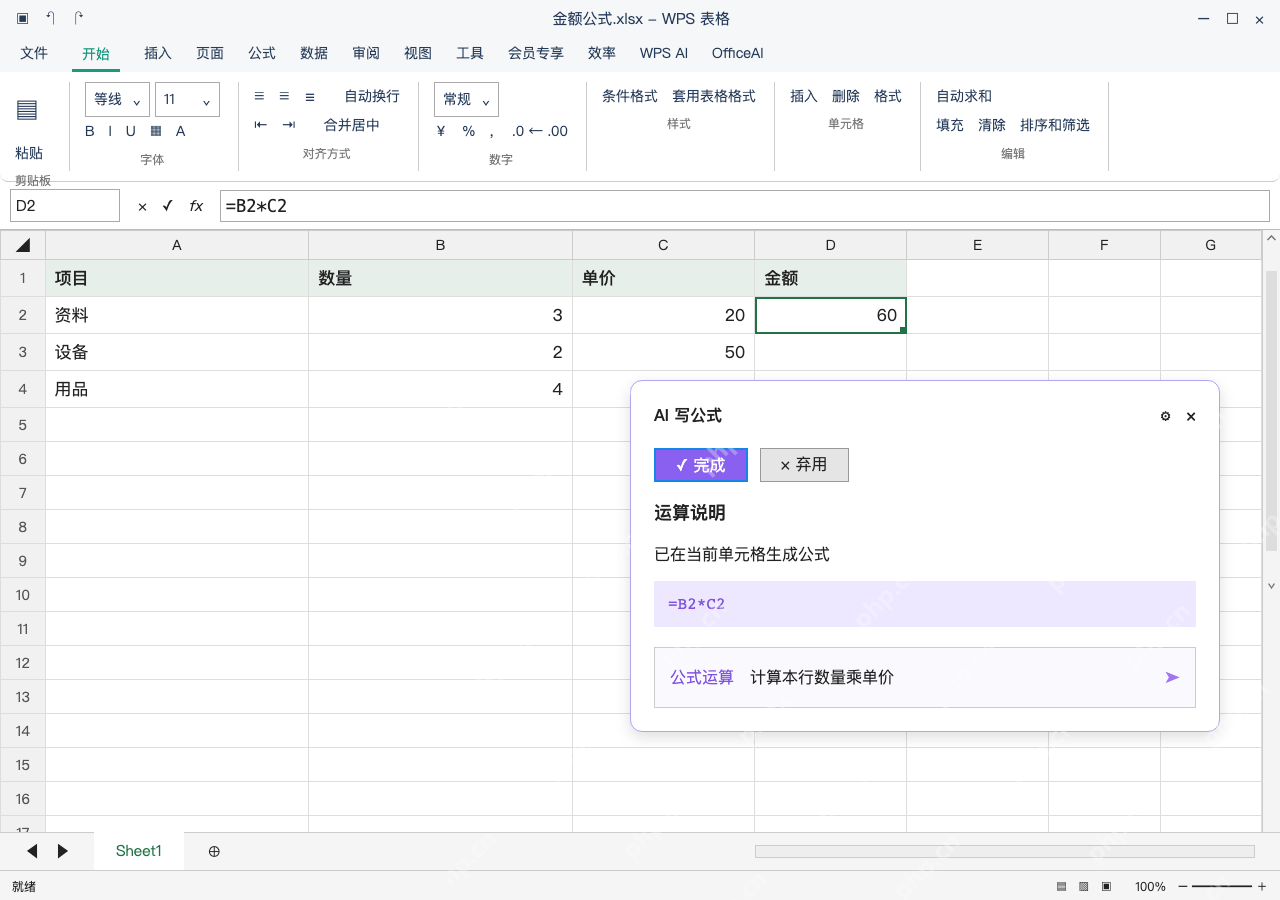1280x900 pixels.
Task: Send the formula prompt with the arrow
Action: click(1173, 677)
